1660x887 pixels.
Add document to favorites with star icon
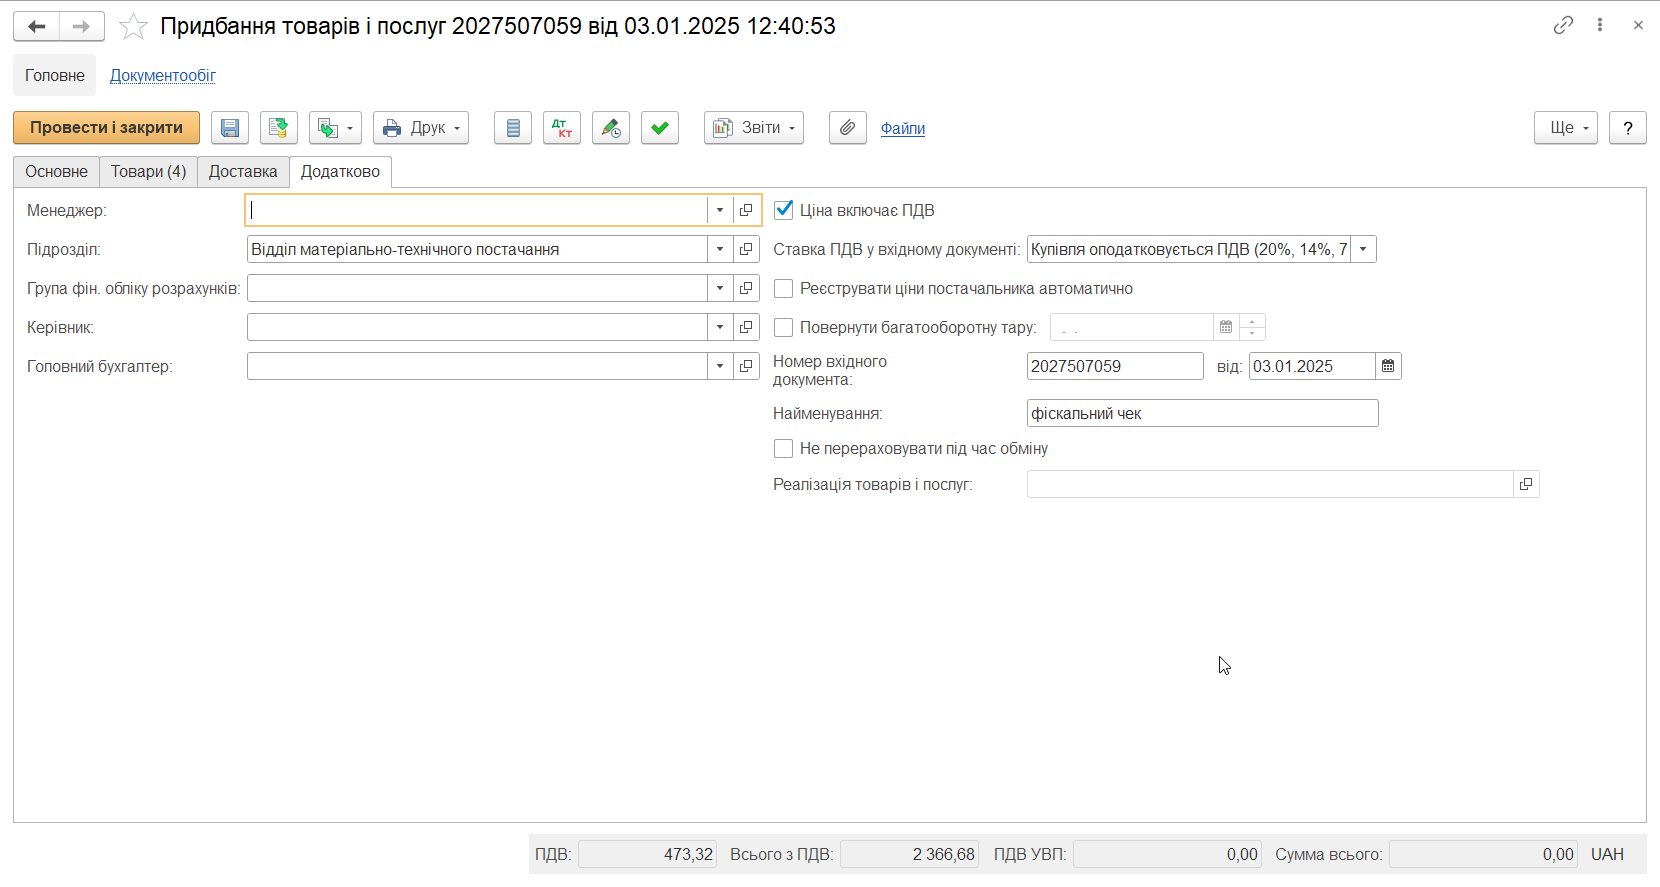tap(133, 26)
